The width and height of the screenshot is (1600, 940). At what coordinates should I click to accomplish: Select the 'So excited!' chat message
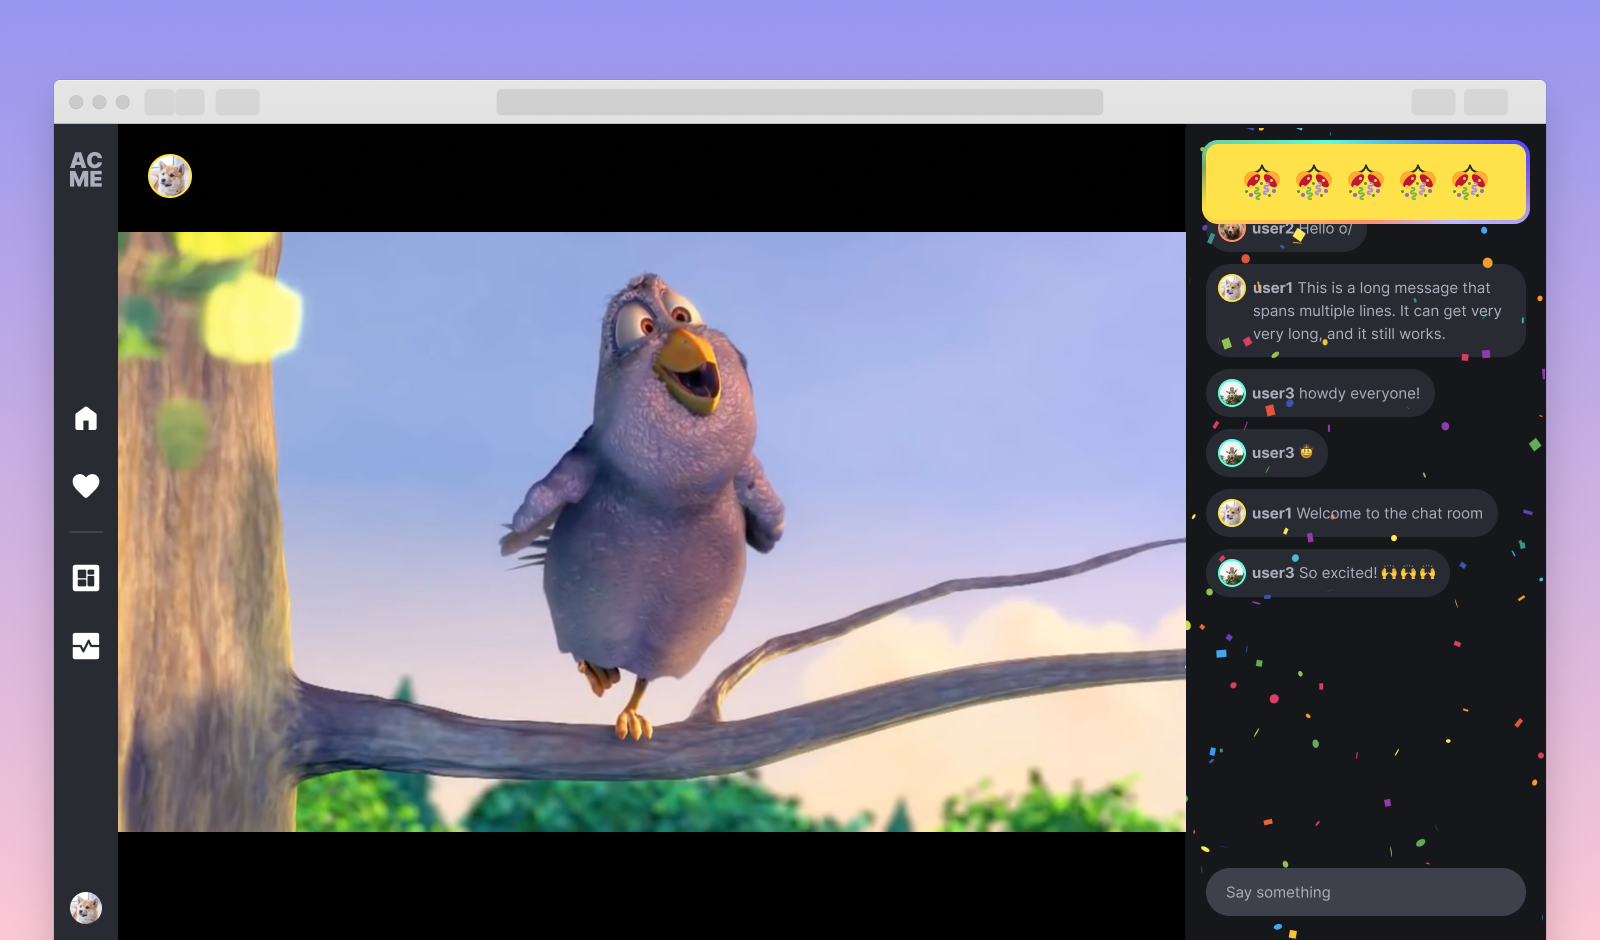click(1328, 573)
